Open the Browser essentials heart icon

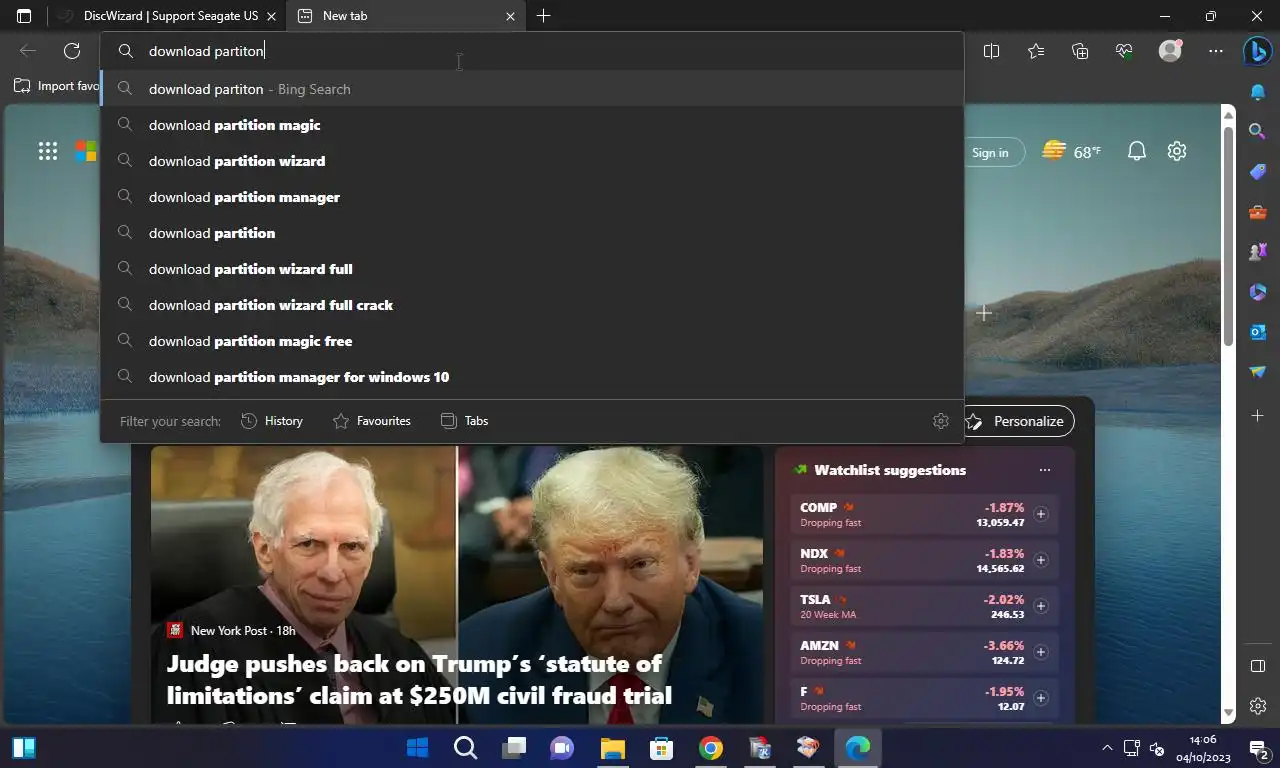pyautogui.click(x=1124, y=51)
